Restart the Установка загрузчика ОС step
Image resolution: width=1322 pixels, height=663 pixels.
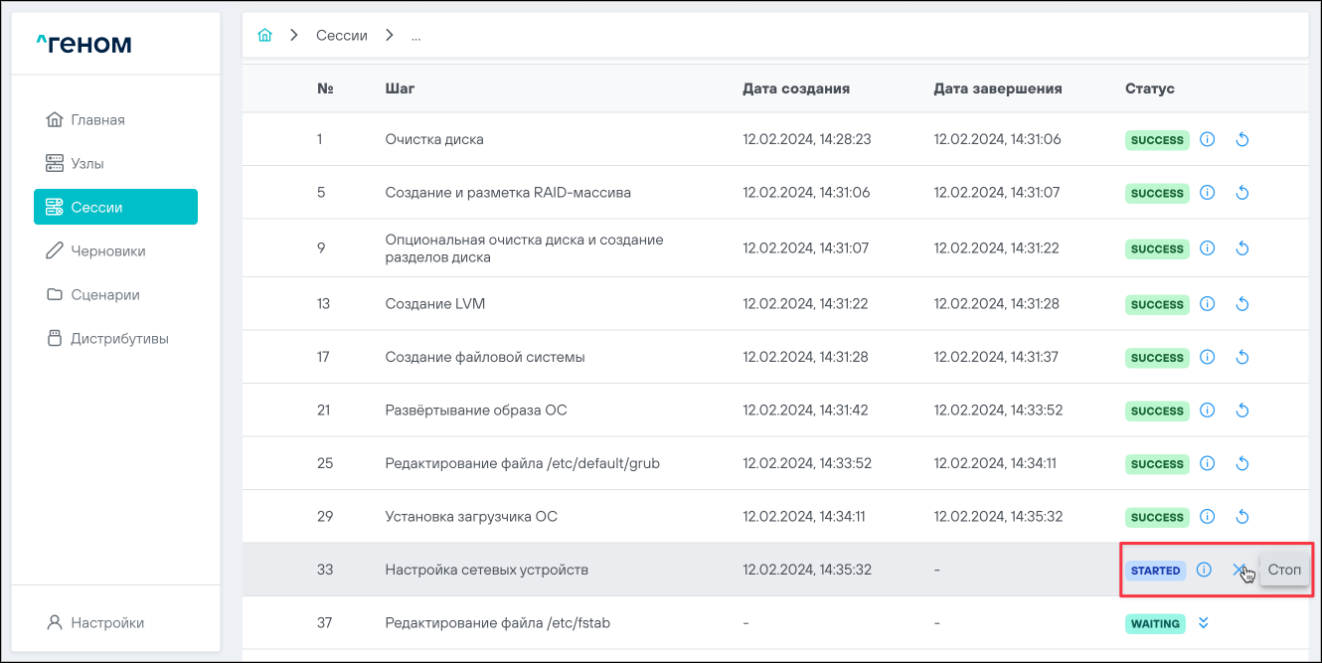coord(1242,517)
